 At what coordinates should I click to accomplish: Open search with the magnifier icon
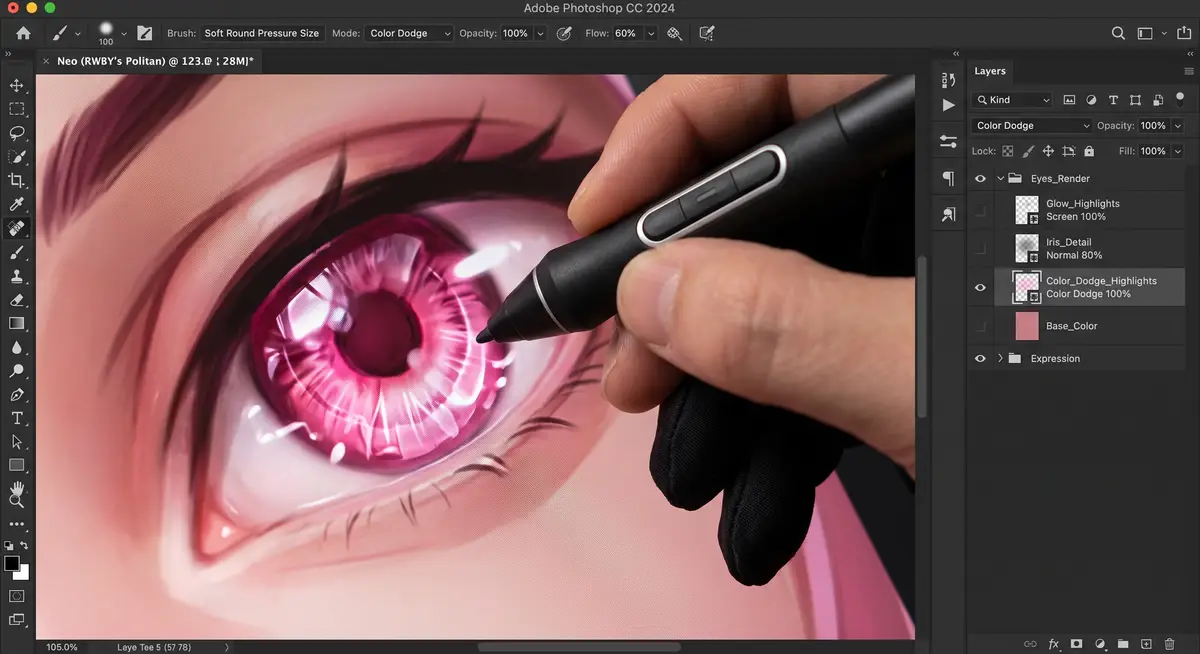pos(1118,33)
